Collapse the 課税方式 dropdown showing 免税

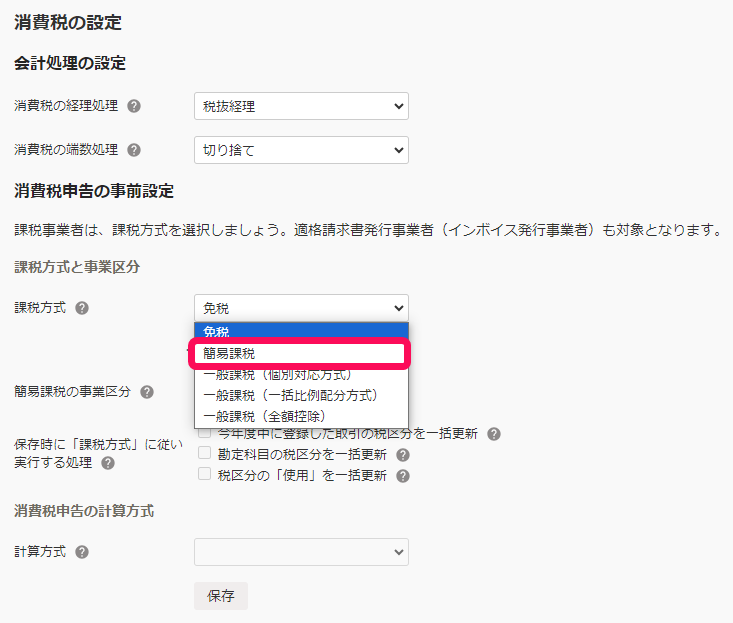[x=301, y=308]
